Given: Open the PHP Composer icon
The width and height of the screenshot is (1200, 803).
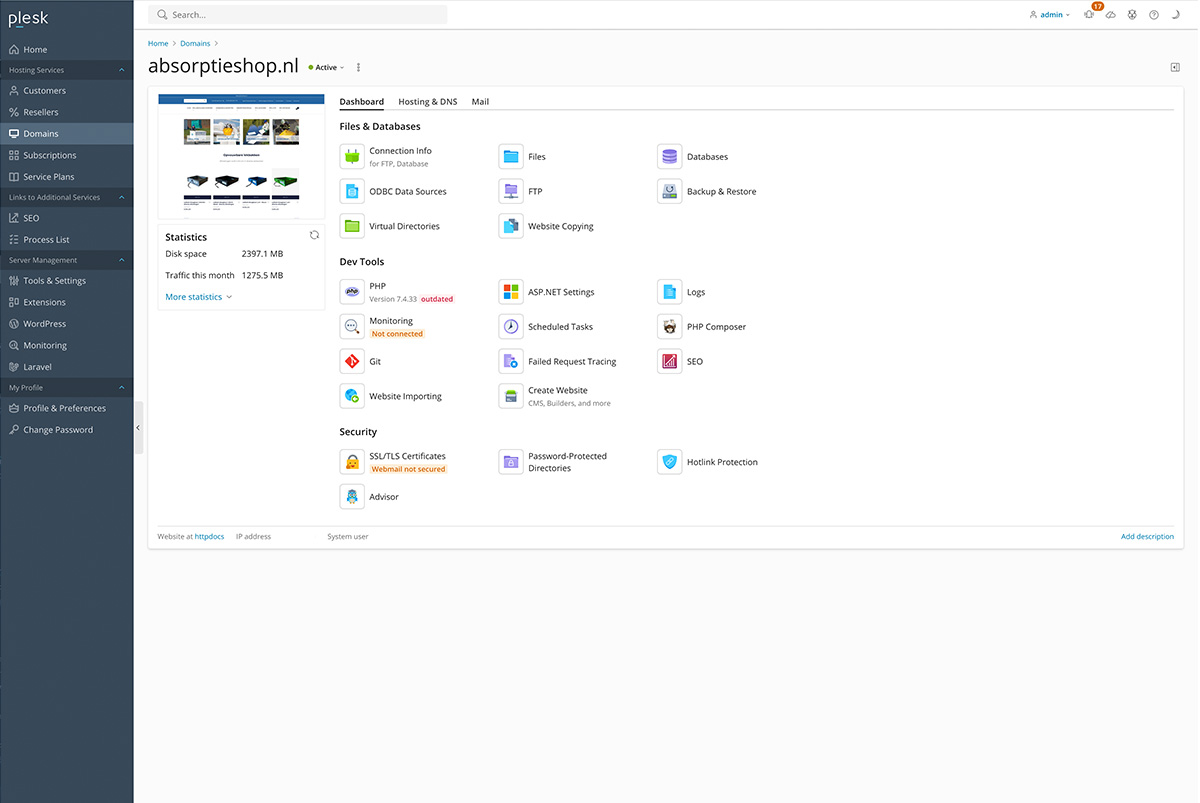Looking at the screenshot, I should [669, 327].
